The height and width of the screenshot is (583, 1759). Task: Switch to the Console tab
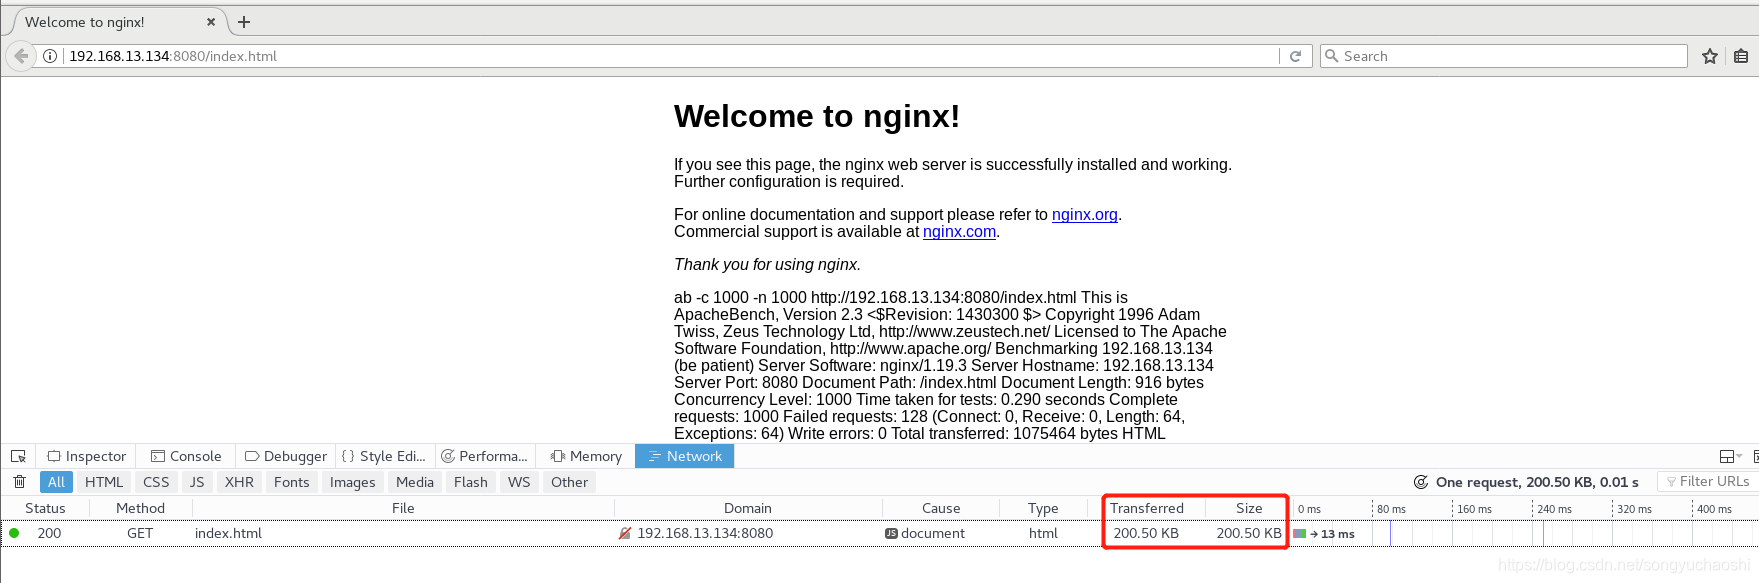point(186,456)
